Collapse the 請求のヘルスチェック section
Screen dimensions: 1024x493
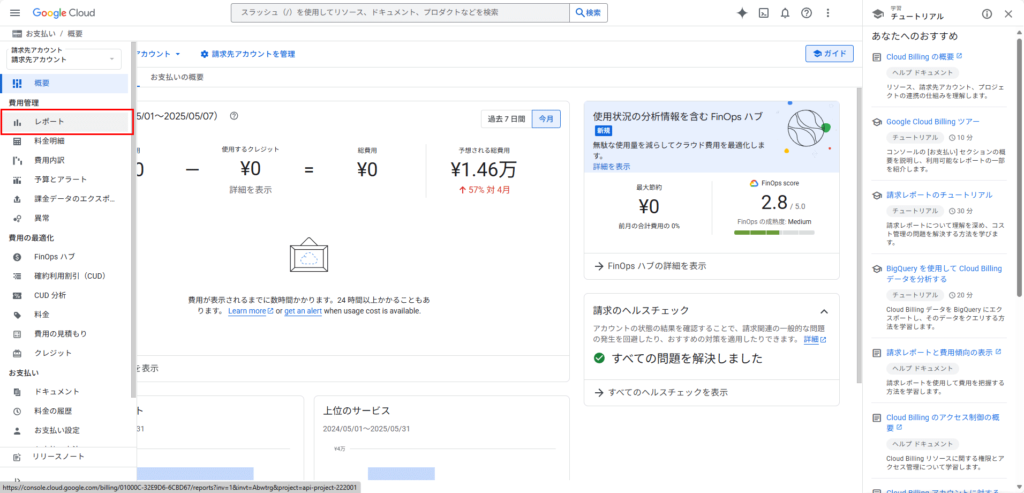(x=824, y=311)
